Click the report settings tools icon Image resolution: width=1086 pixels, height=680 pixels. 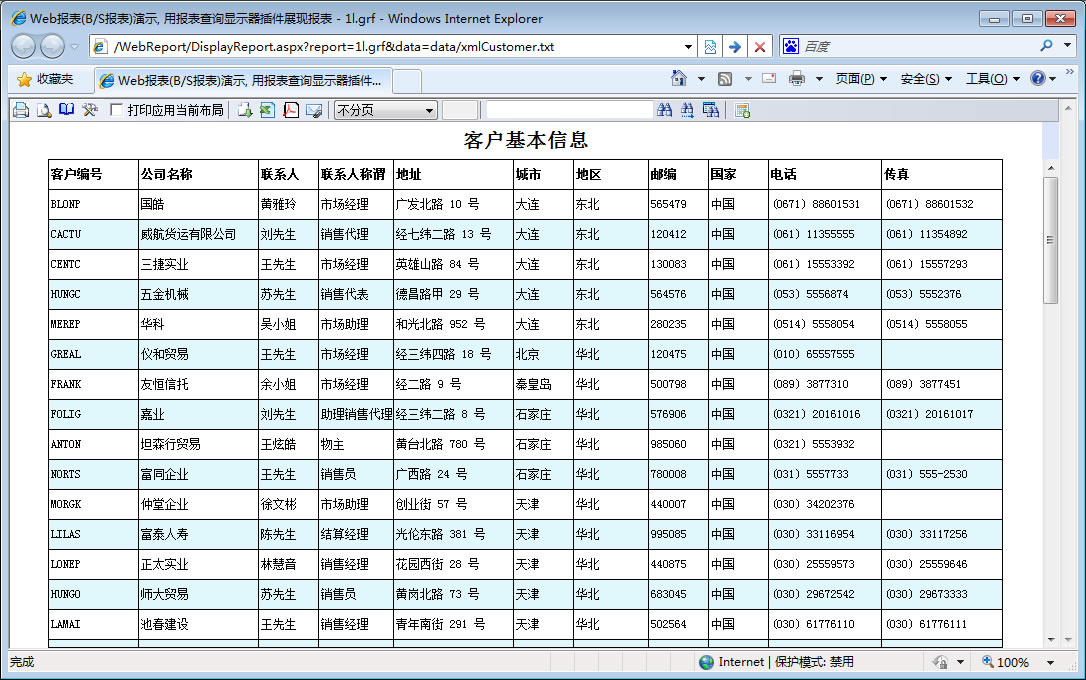pos(90,110)
